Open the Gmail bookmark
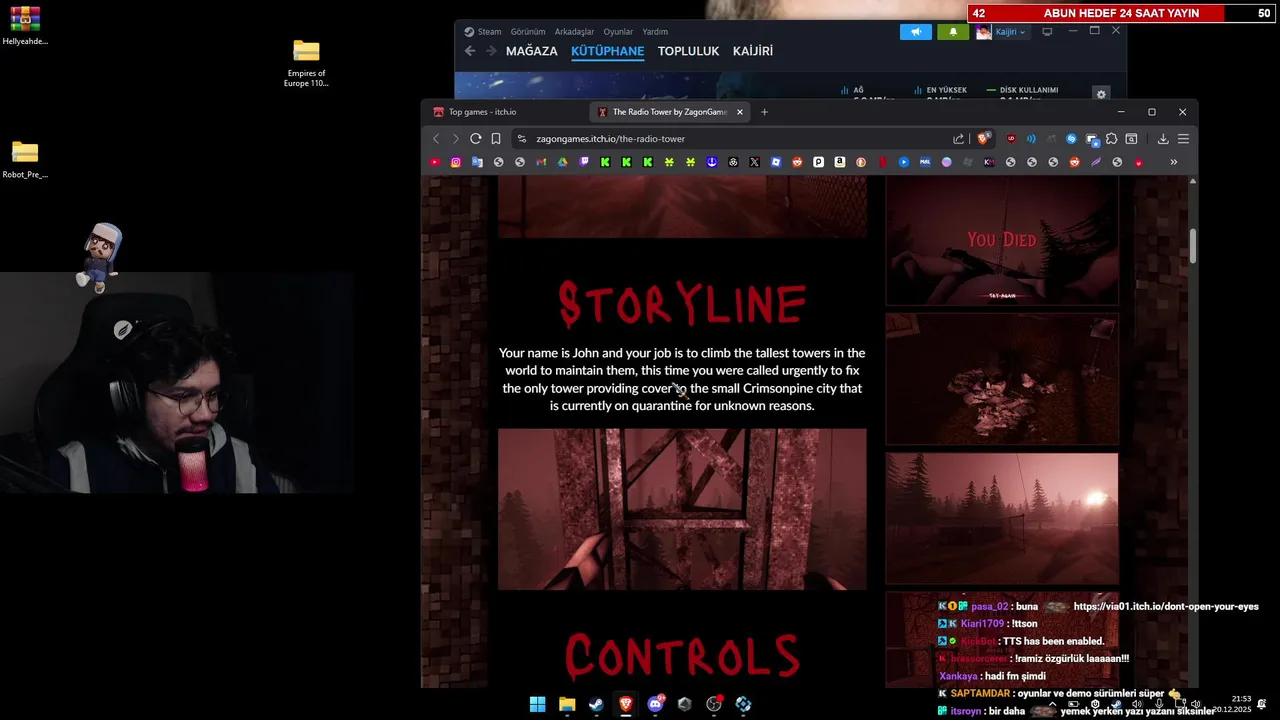The height and width of the screenshot is (720, 1280). coord(541,162)
